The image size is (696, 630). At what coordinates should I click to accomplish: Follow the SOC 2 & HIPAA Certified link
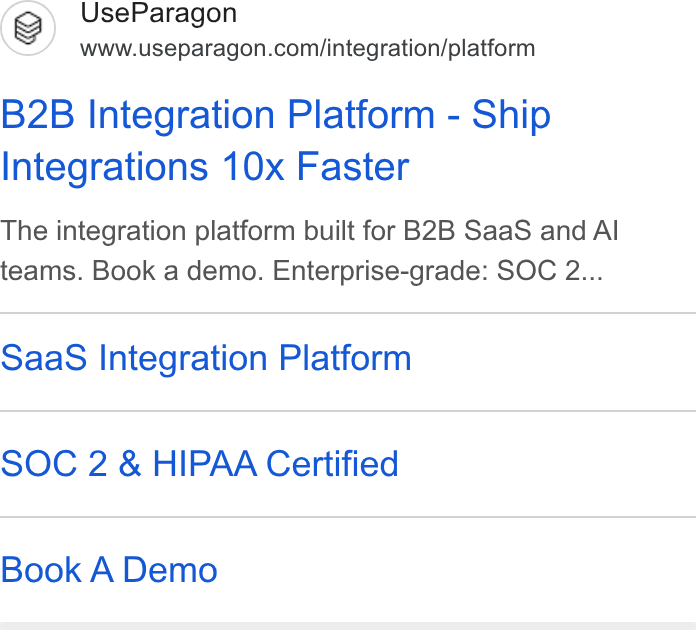pos(199,464)
